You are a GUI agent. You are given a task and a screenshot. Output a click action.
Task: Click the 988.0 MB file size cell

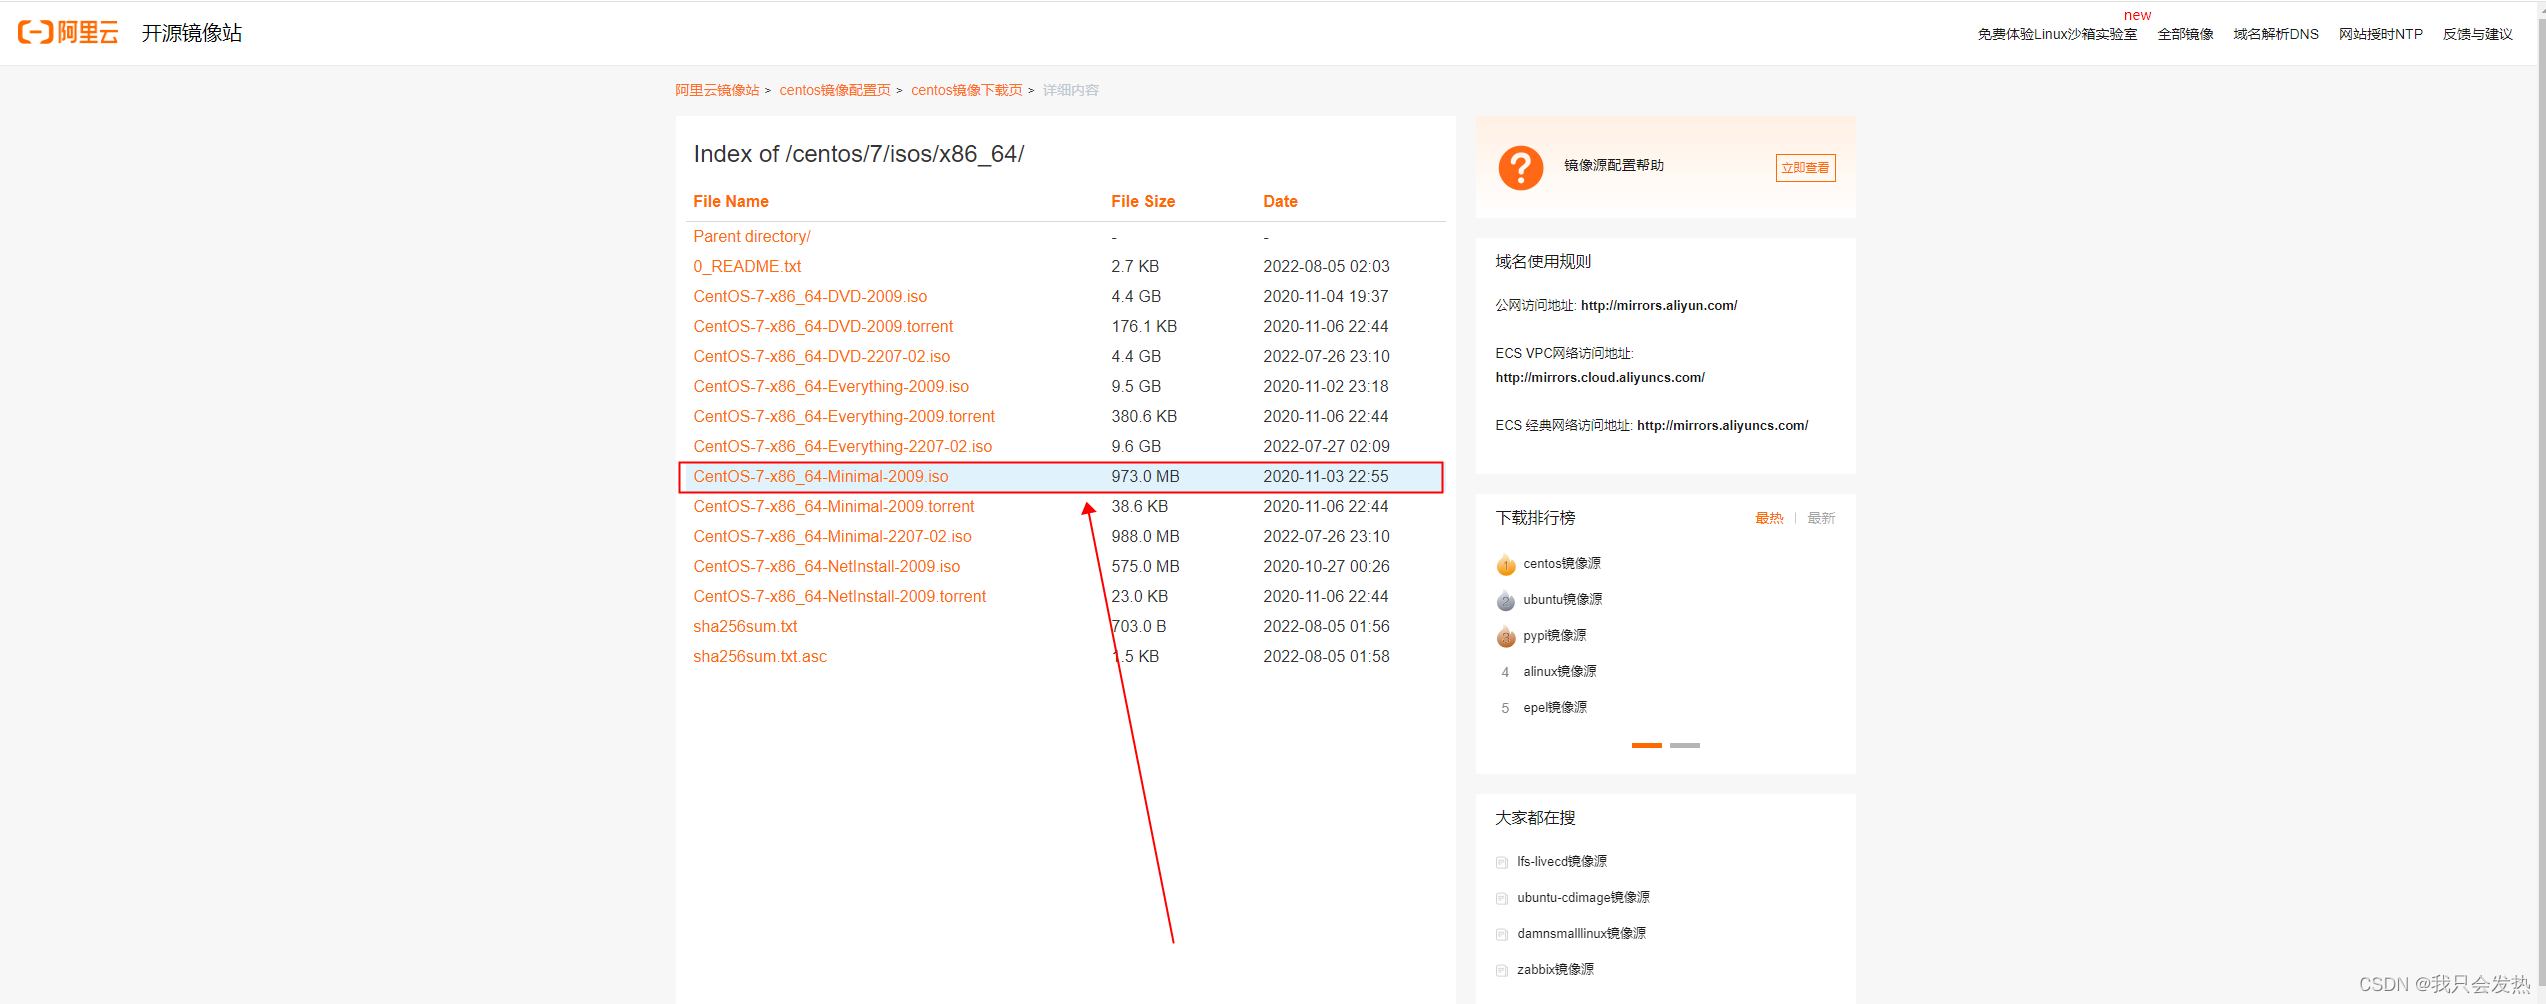[x=1145, y=536]
